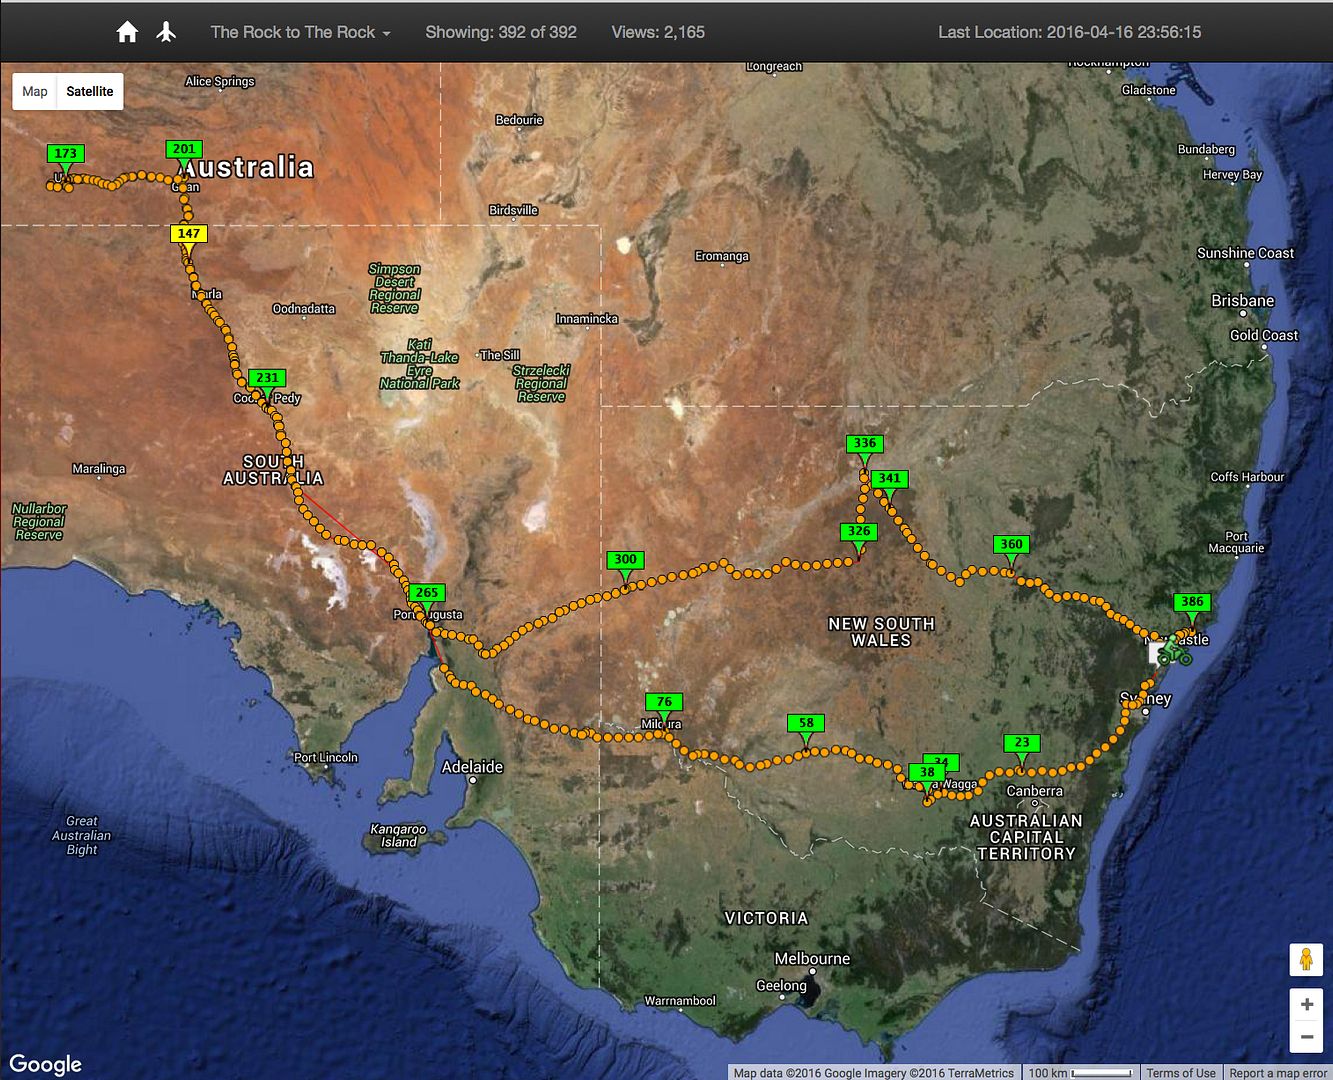This screenshot has width=1333, height=1080.
Task: Select green waypoint marker 360
Action: [1012, 545]
